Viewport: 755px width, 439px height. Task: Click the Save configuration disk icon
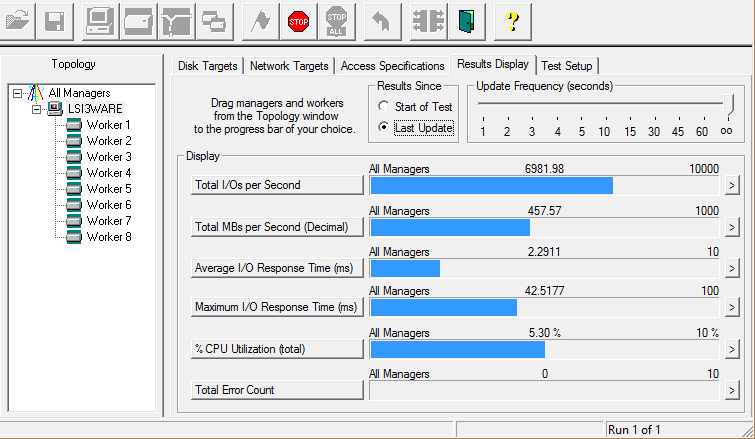tap(56, 20)
